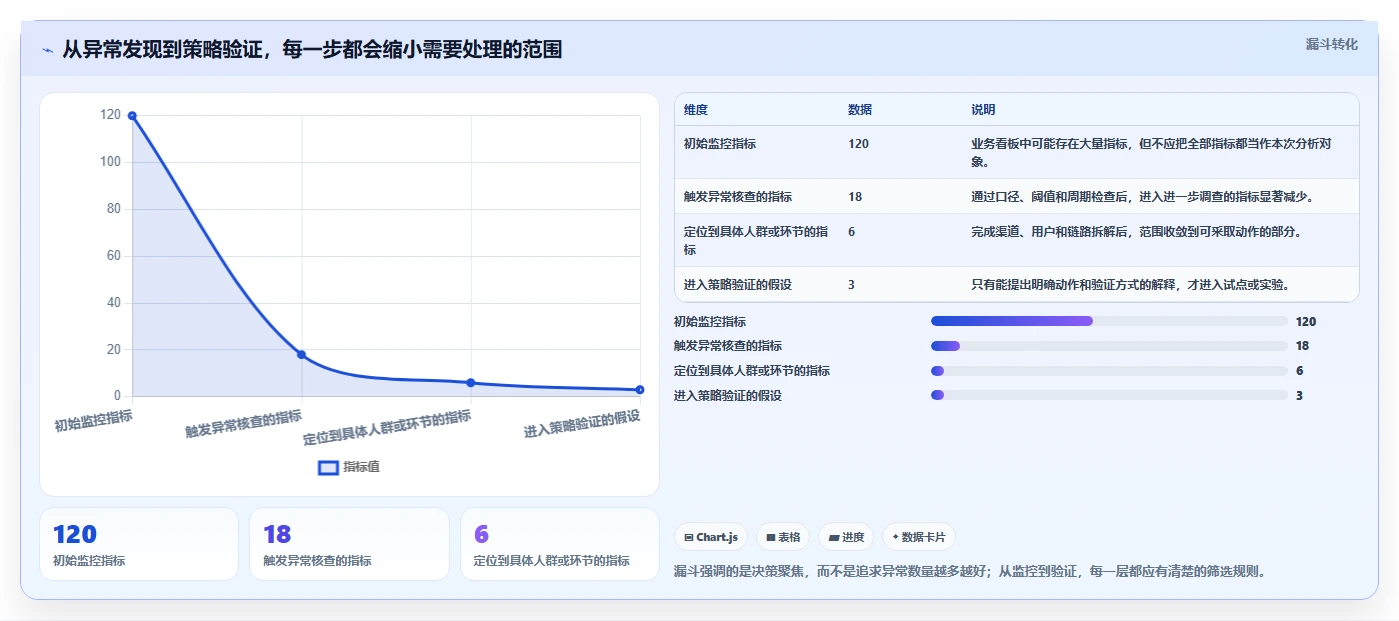This screenshot has height=621, width=1399.
Task: Toggle the 指标值 legend label under the chart
Action: [x=362, y=467]
